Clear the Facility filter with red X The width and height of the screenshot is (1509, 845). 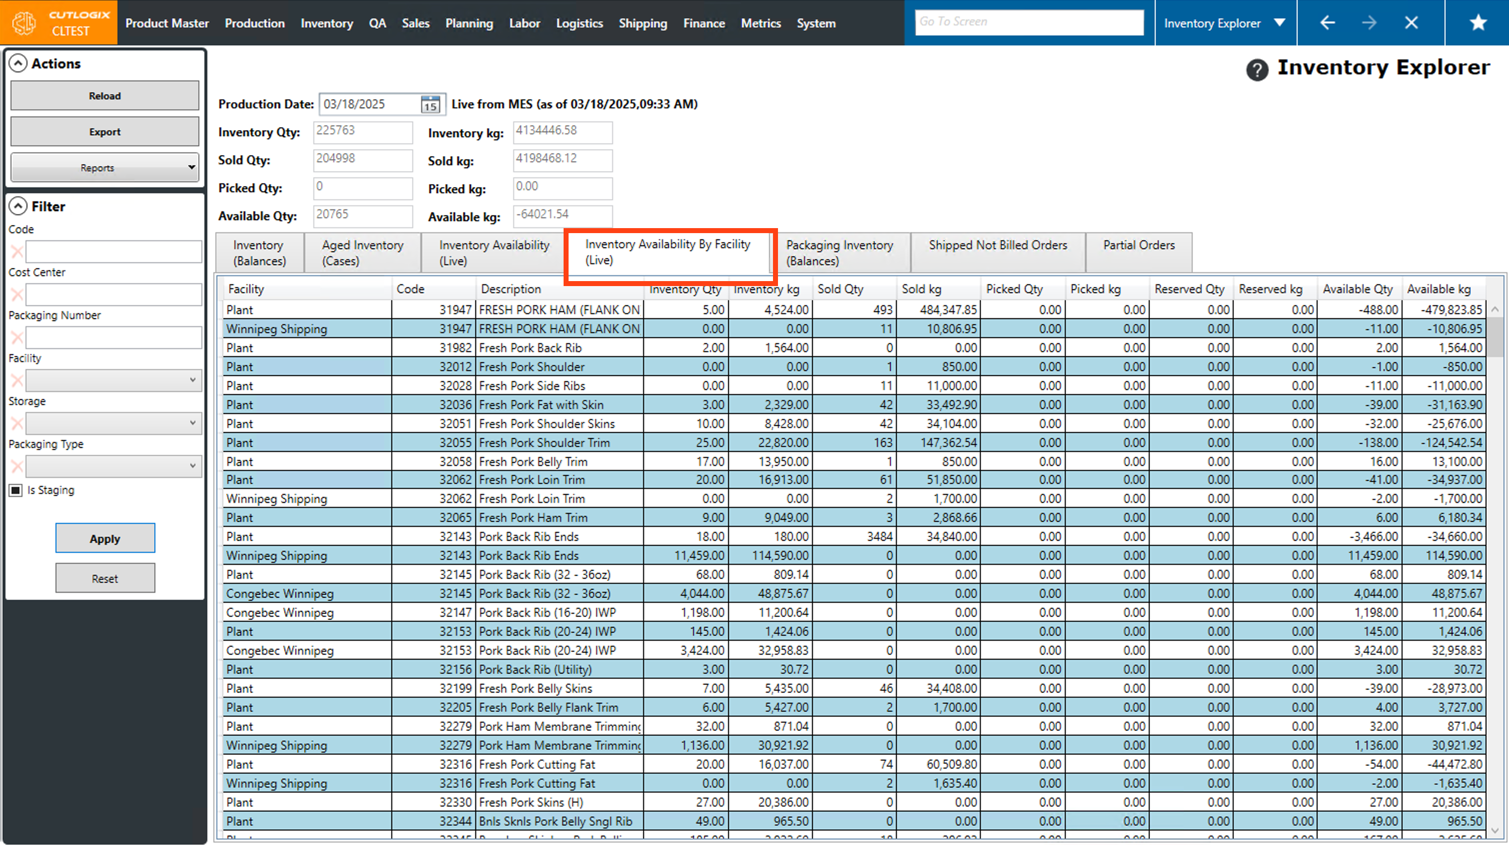coord(16,381)
